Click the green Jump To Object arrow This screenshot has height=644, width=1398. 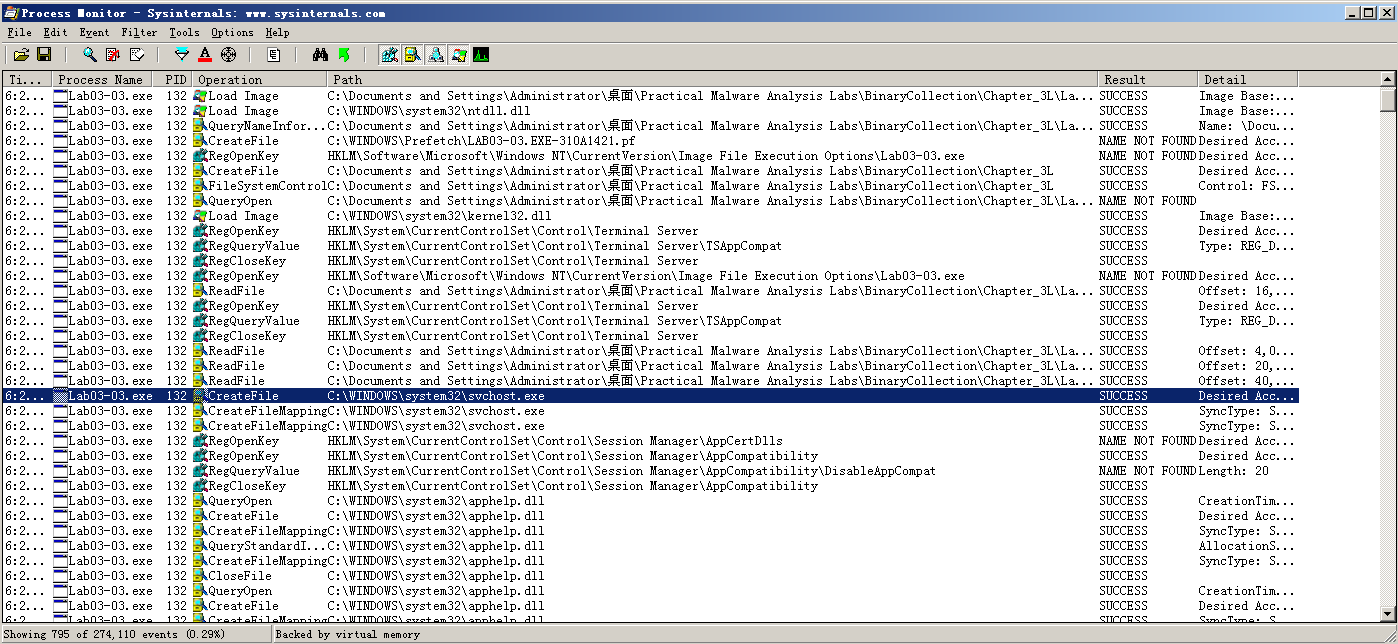coord(344,55)
